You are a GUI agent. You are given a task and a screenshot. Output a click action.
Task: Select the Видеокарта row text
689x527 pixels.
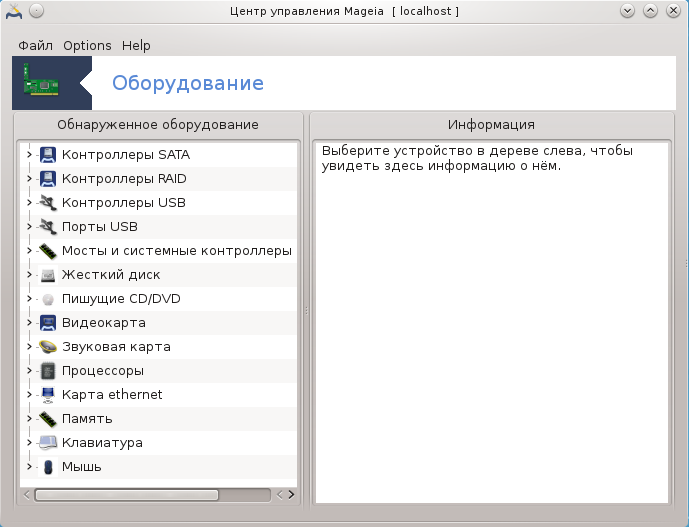pyautogui.click(x=104, y=323)
